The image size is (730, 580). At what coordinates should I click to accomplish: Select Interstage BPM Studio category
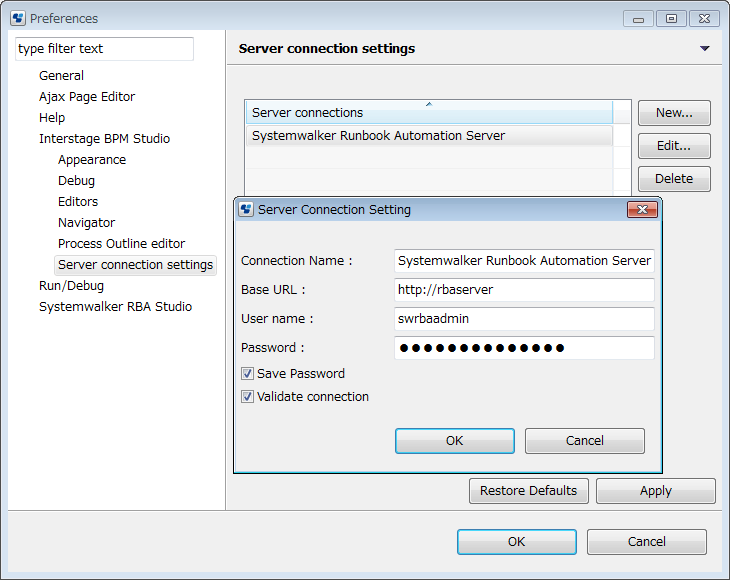click(104, 139)
